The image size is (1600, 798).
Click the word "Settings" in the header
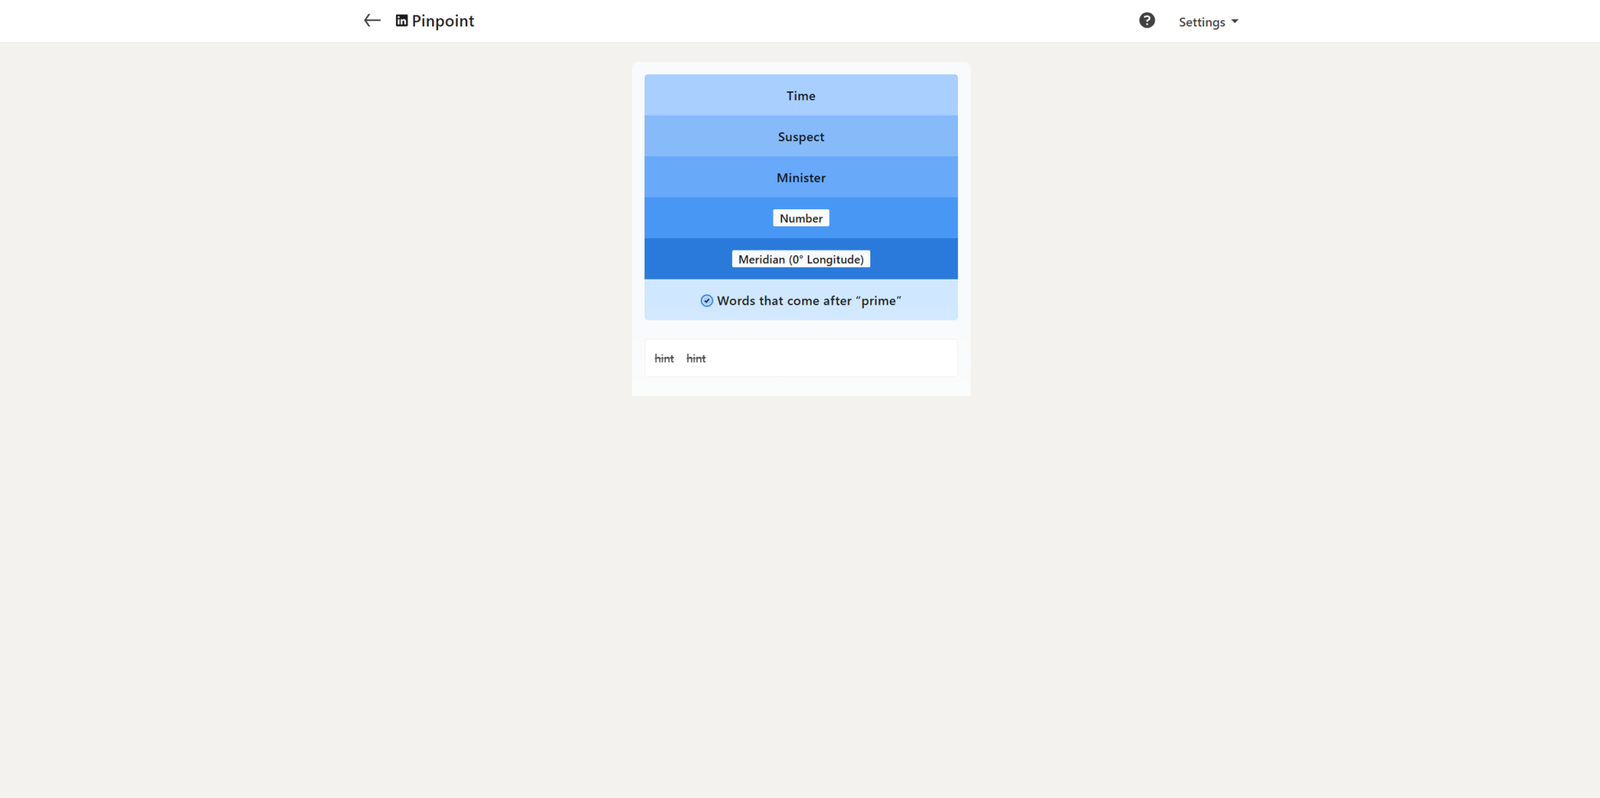pyautogui.click(x=1201, y=22)
